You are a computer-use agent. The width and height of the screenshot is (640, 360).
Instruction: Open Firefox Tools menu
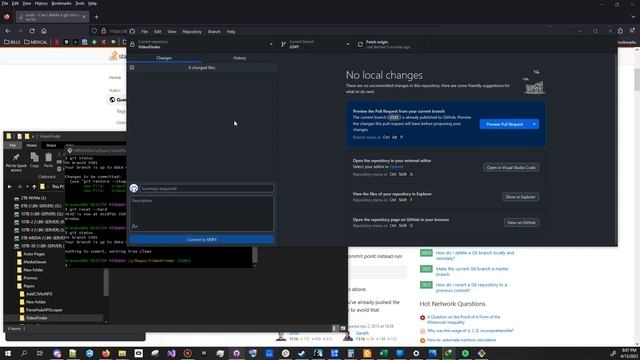(80, 3)
